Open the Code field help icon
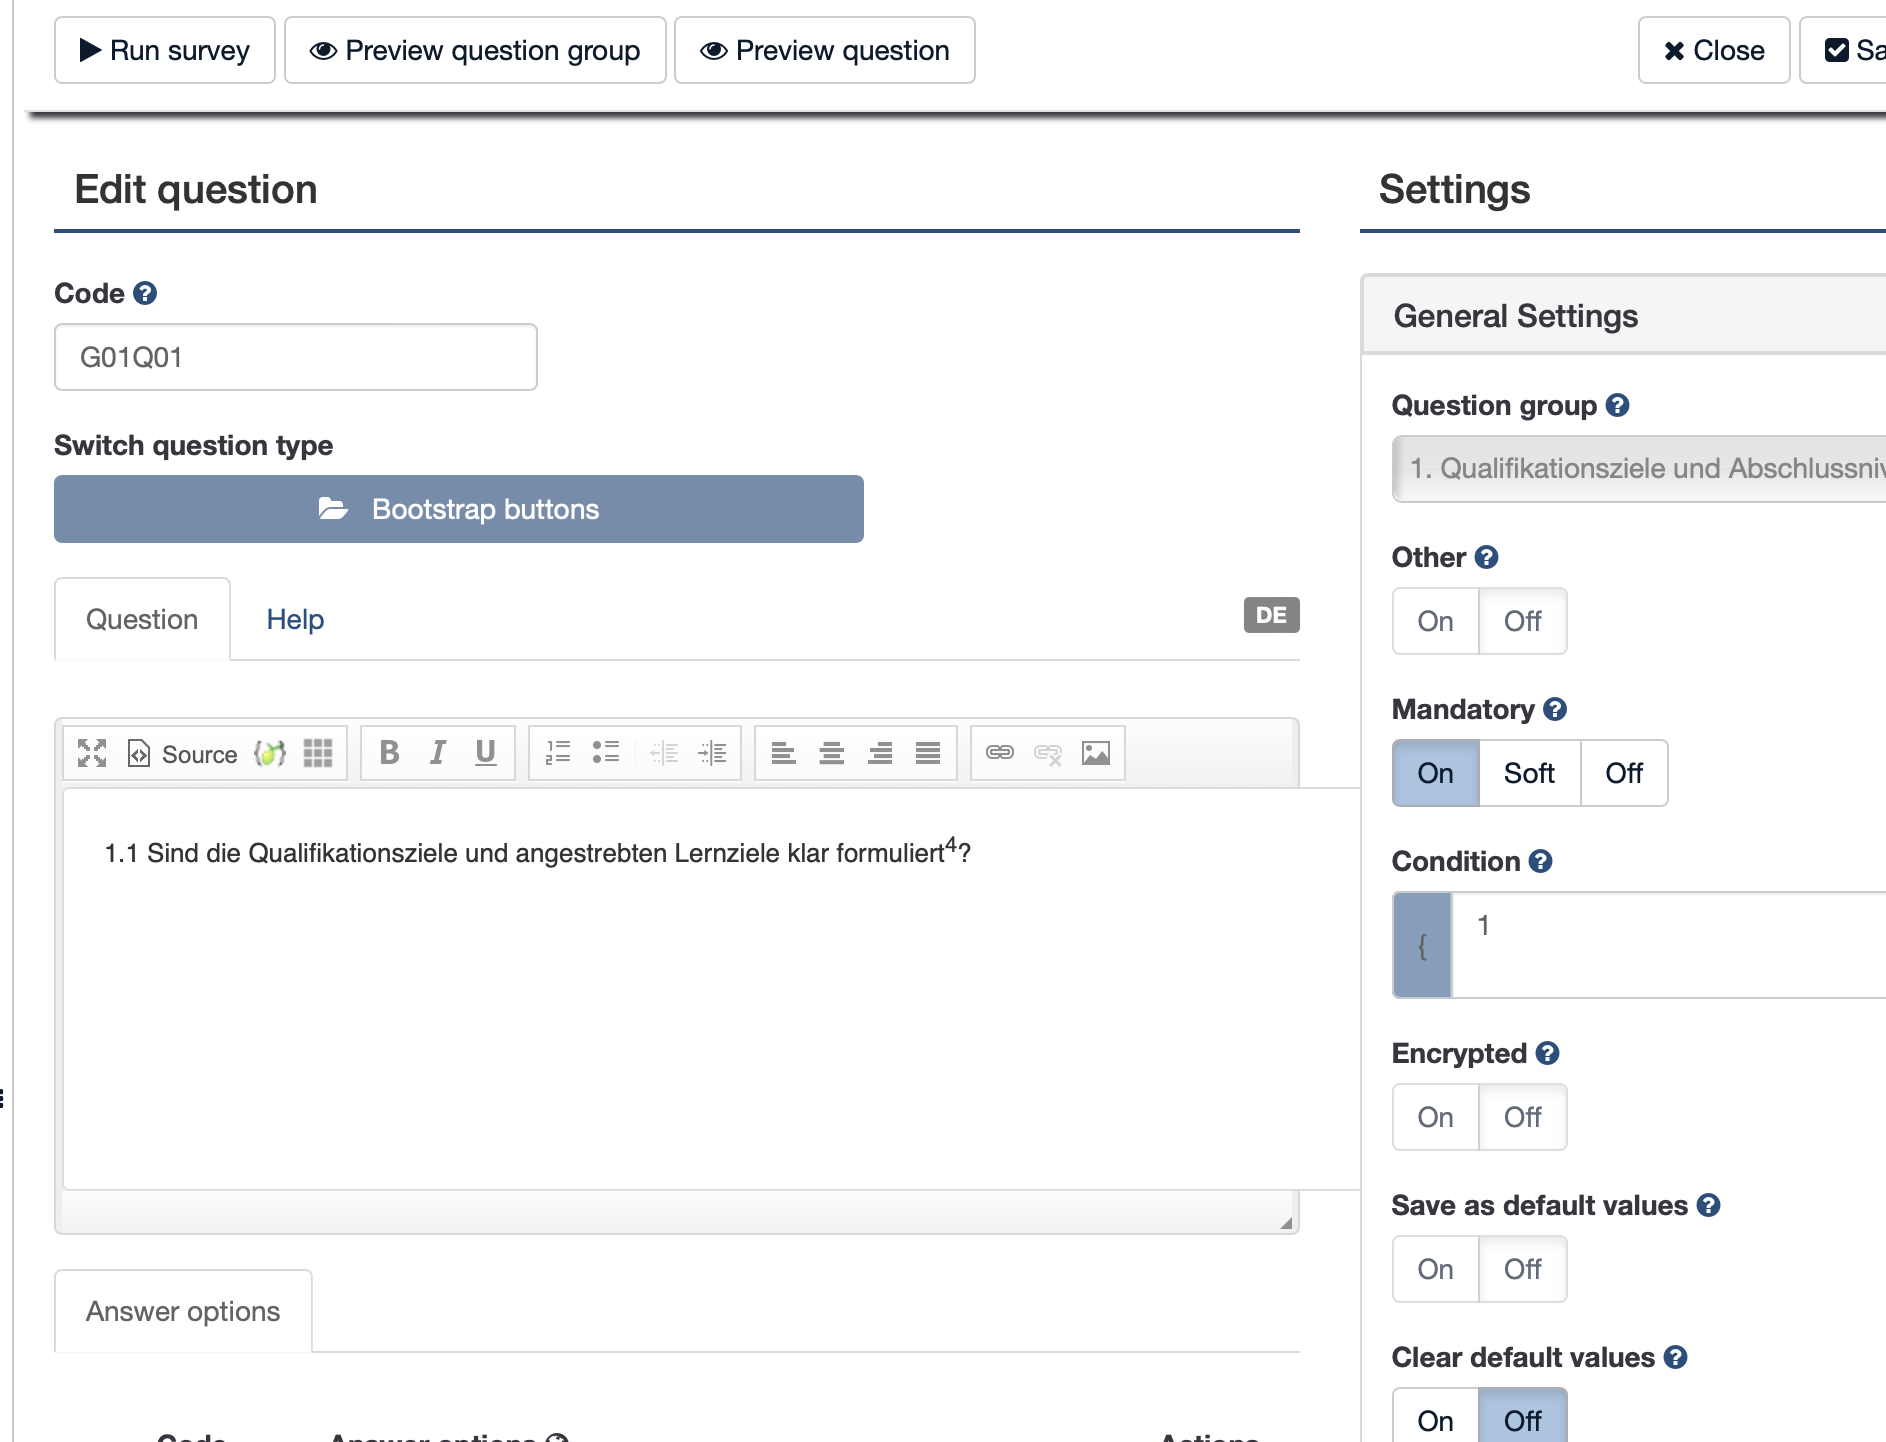The width and height of the screenshot is (1886, 1442). click(x=145, y=294)
